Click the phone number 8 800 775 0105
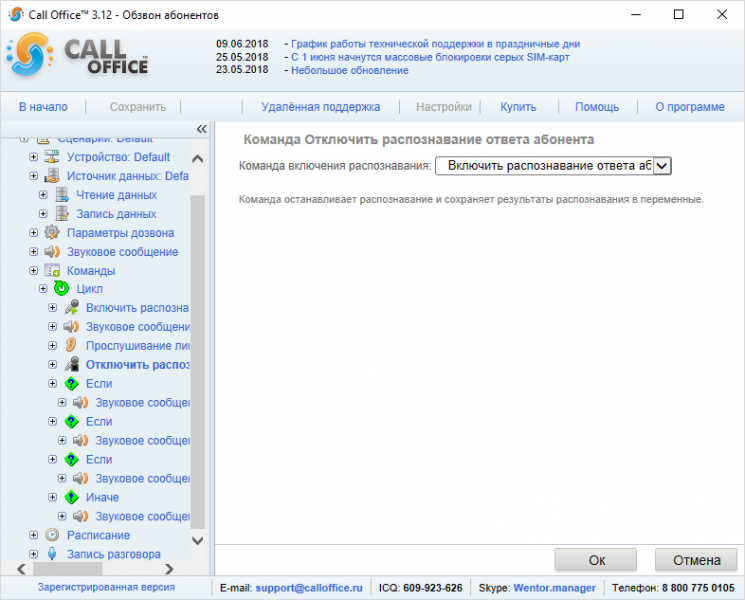745x600 pixels. 698,588
